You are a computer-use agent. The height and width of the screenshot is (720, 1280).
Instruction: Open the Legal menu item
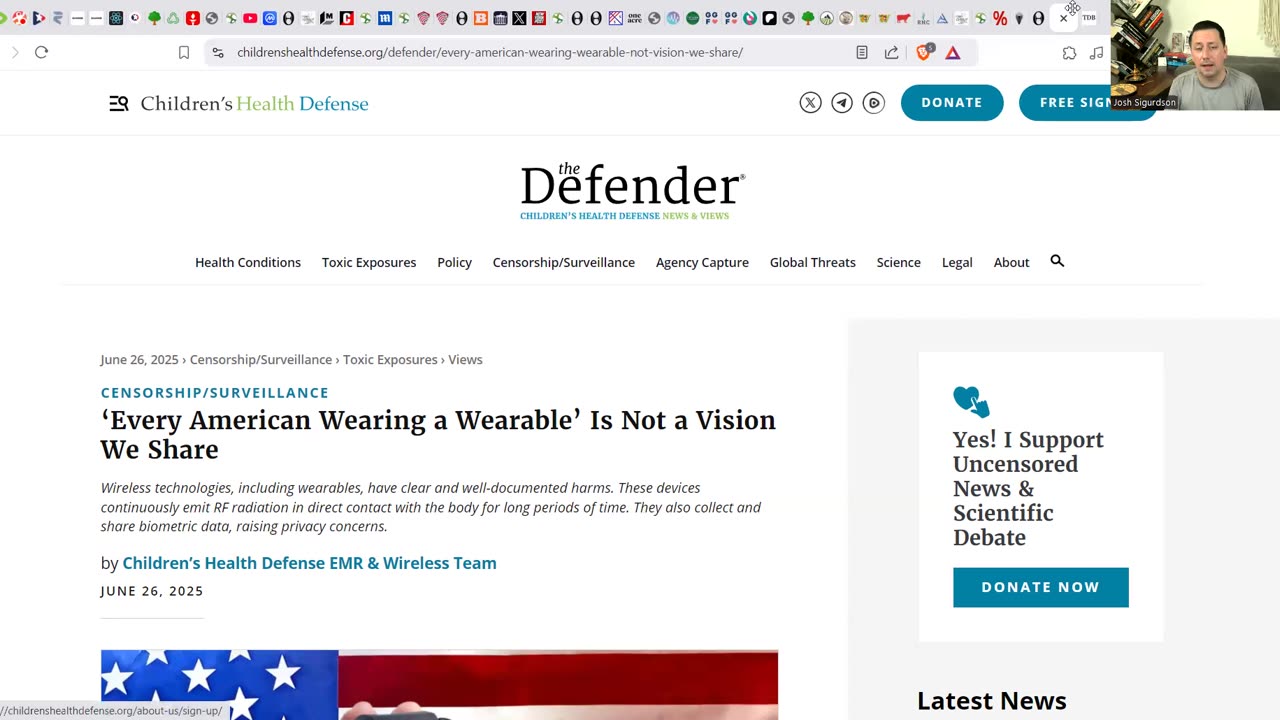[957, 262]
